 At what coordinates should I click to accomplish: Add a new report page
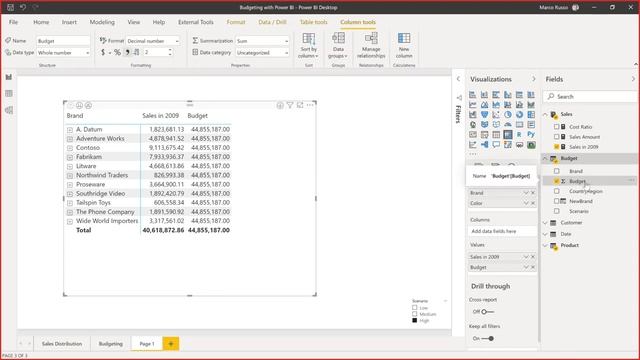171,344
